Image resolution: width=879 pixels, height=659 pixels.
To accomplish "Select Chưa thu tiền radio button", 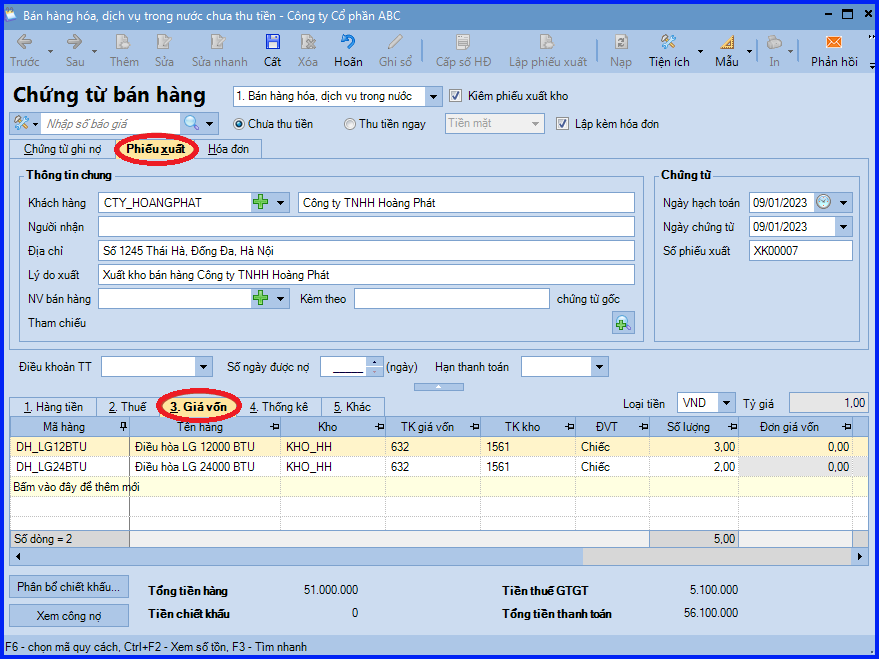I will [x=238, y=124].
